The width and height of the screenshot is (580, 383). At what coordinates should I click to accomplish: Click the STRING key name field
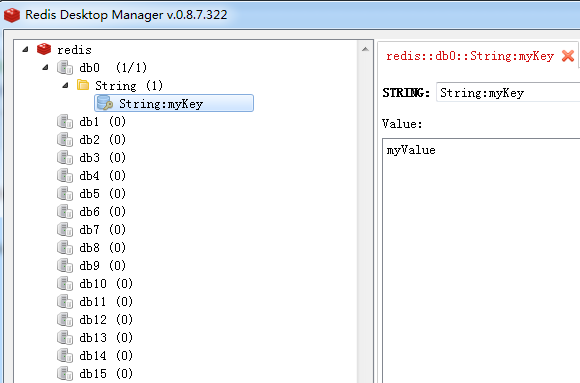(x=508, y=93)
